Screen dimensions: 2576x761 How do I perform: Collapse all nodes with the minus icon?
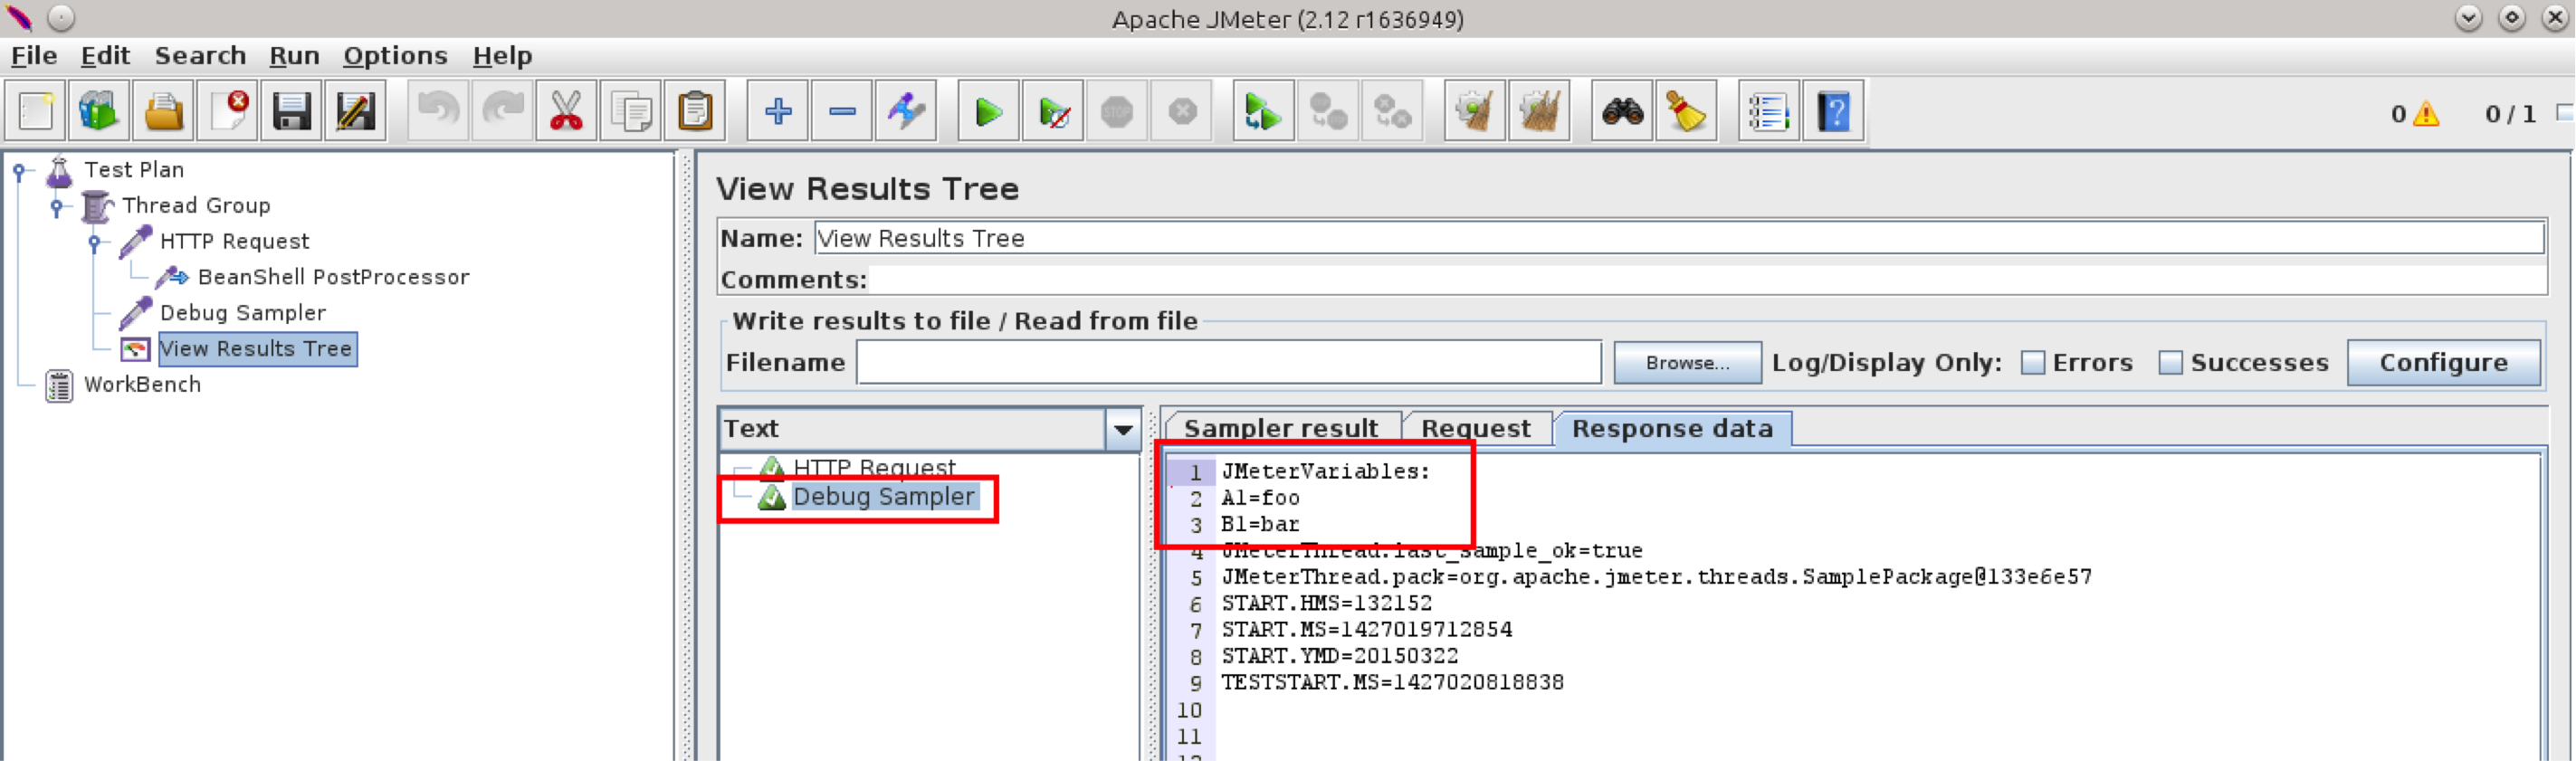pos(842,111)
